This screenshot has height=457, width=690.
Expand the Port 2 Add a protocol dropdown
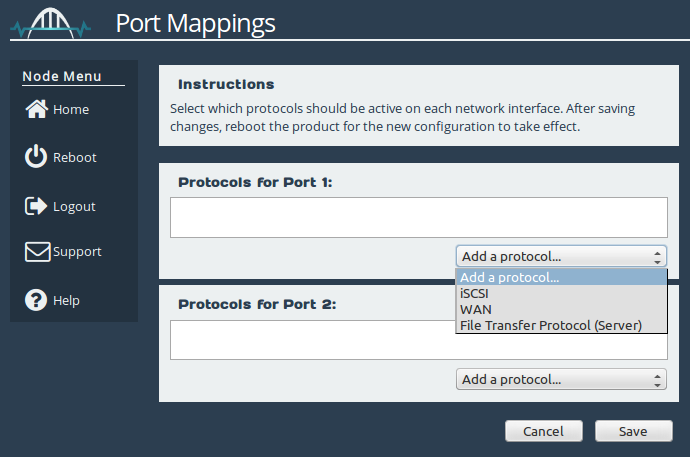pyautogui.click(x=561, y=379)
